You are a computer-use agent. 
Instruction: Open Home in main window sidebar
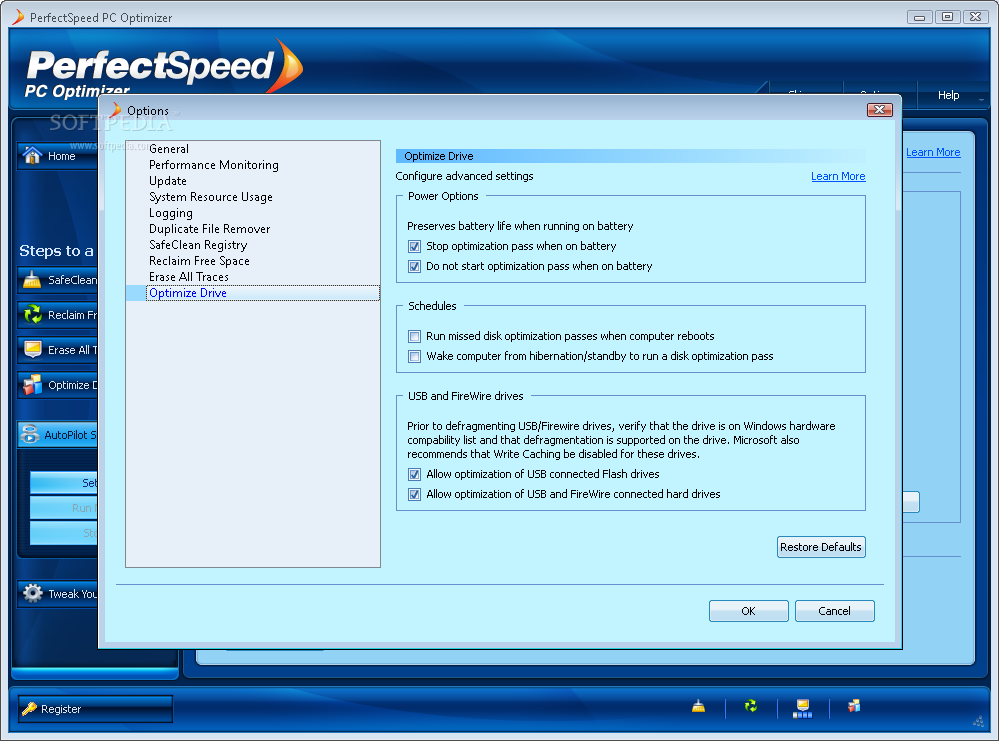click(x=59, y=155)
